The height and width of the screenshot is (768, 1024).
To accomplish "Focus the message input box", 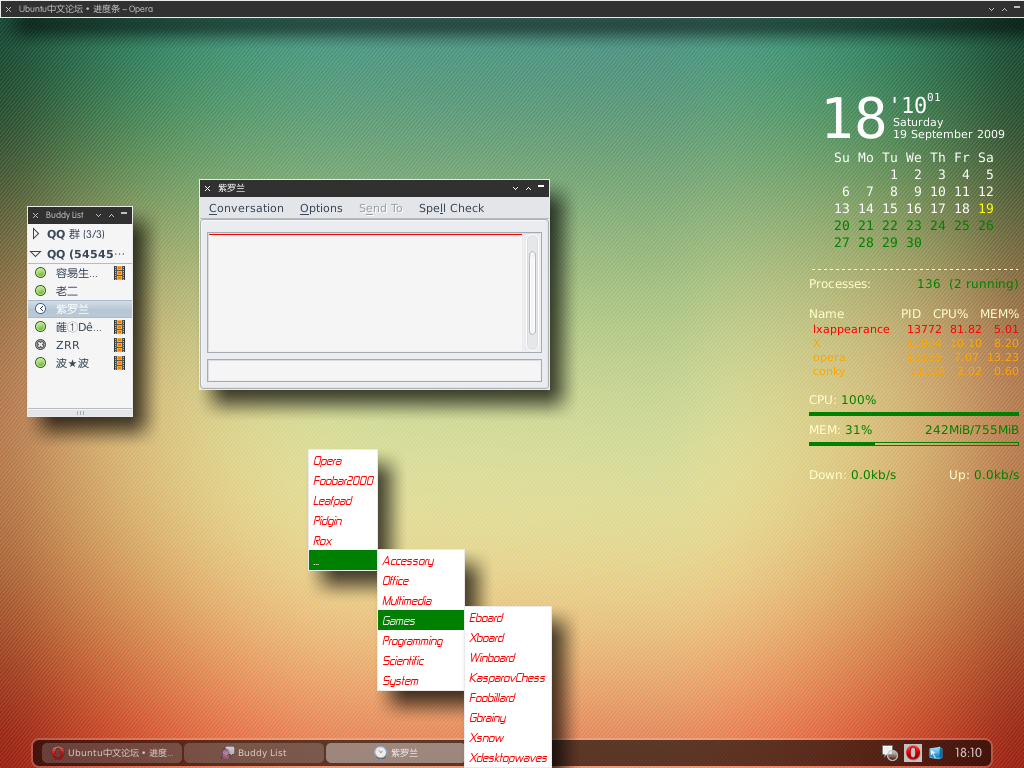I will pos(374,370).
